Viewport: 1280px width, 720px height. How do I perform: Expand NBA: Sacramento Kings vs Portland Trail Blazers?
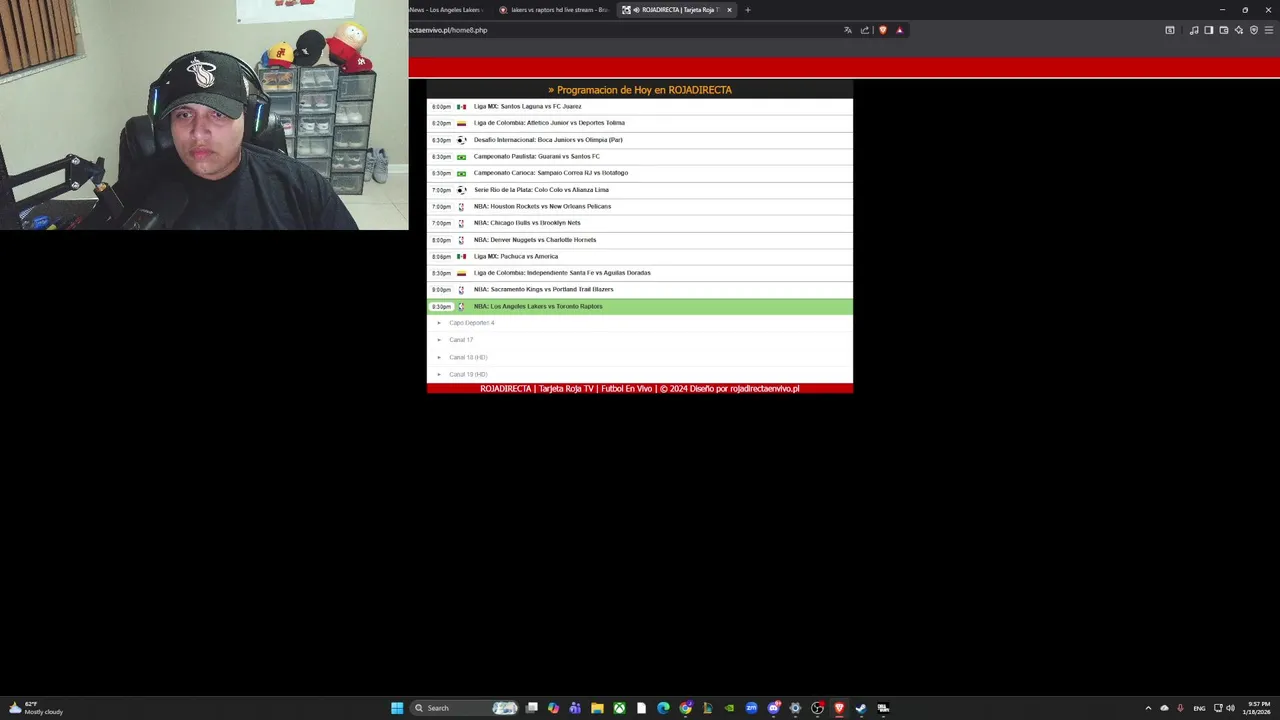[x=640, y=289]
